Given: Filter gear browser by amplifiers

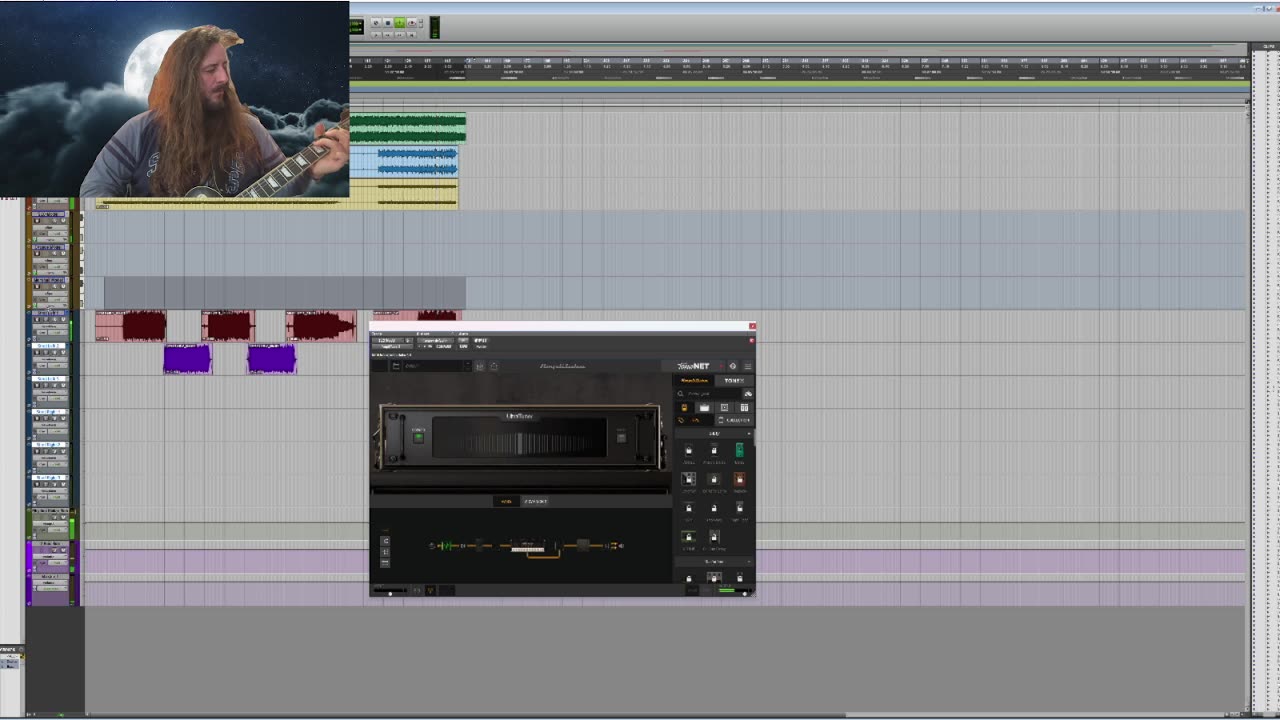Looking at the screenshot, I should [x=704, y=407].
